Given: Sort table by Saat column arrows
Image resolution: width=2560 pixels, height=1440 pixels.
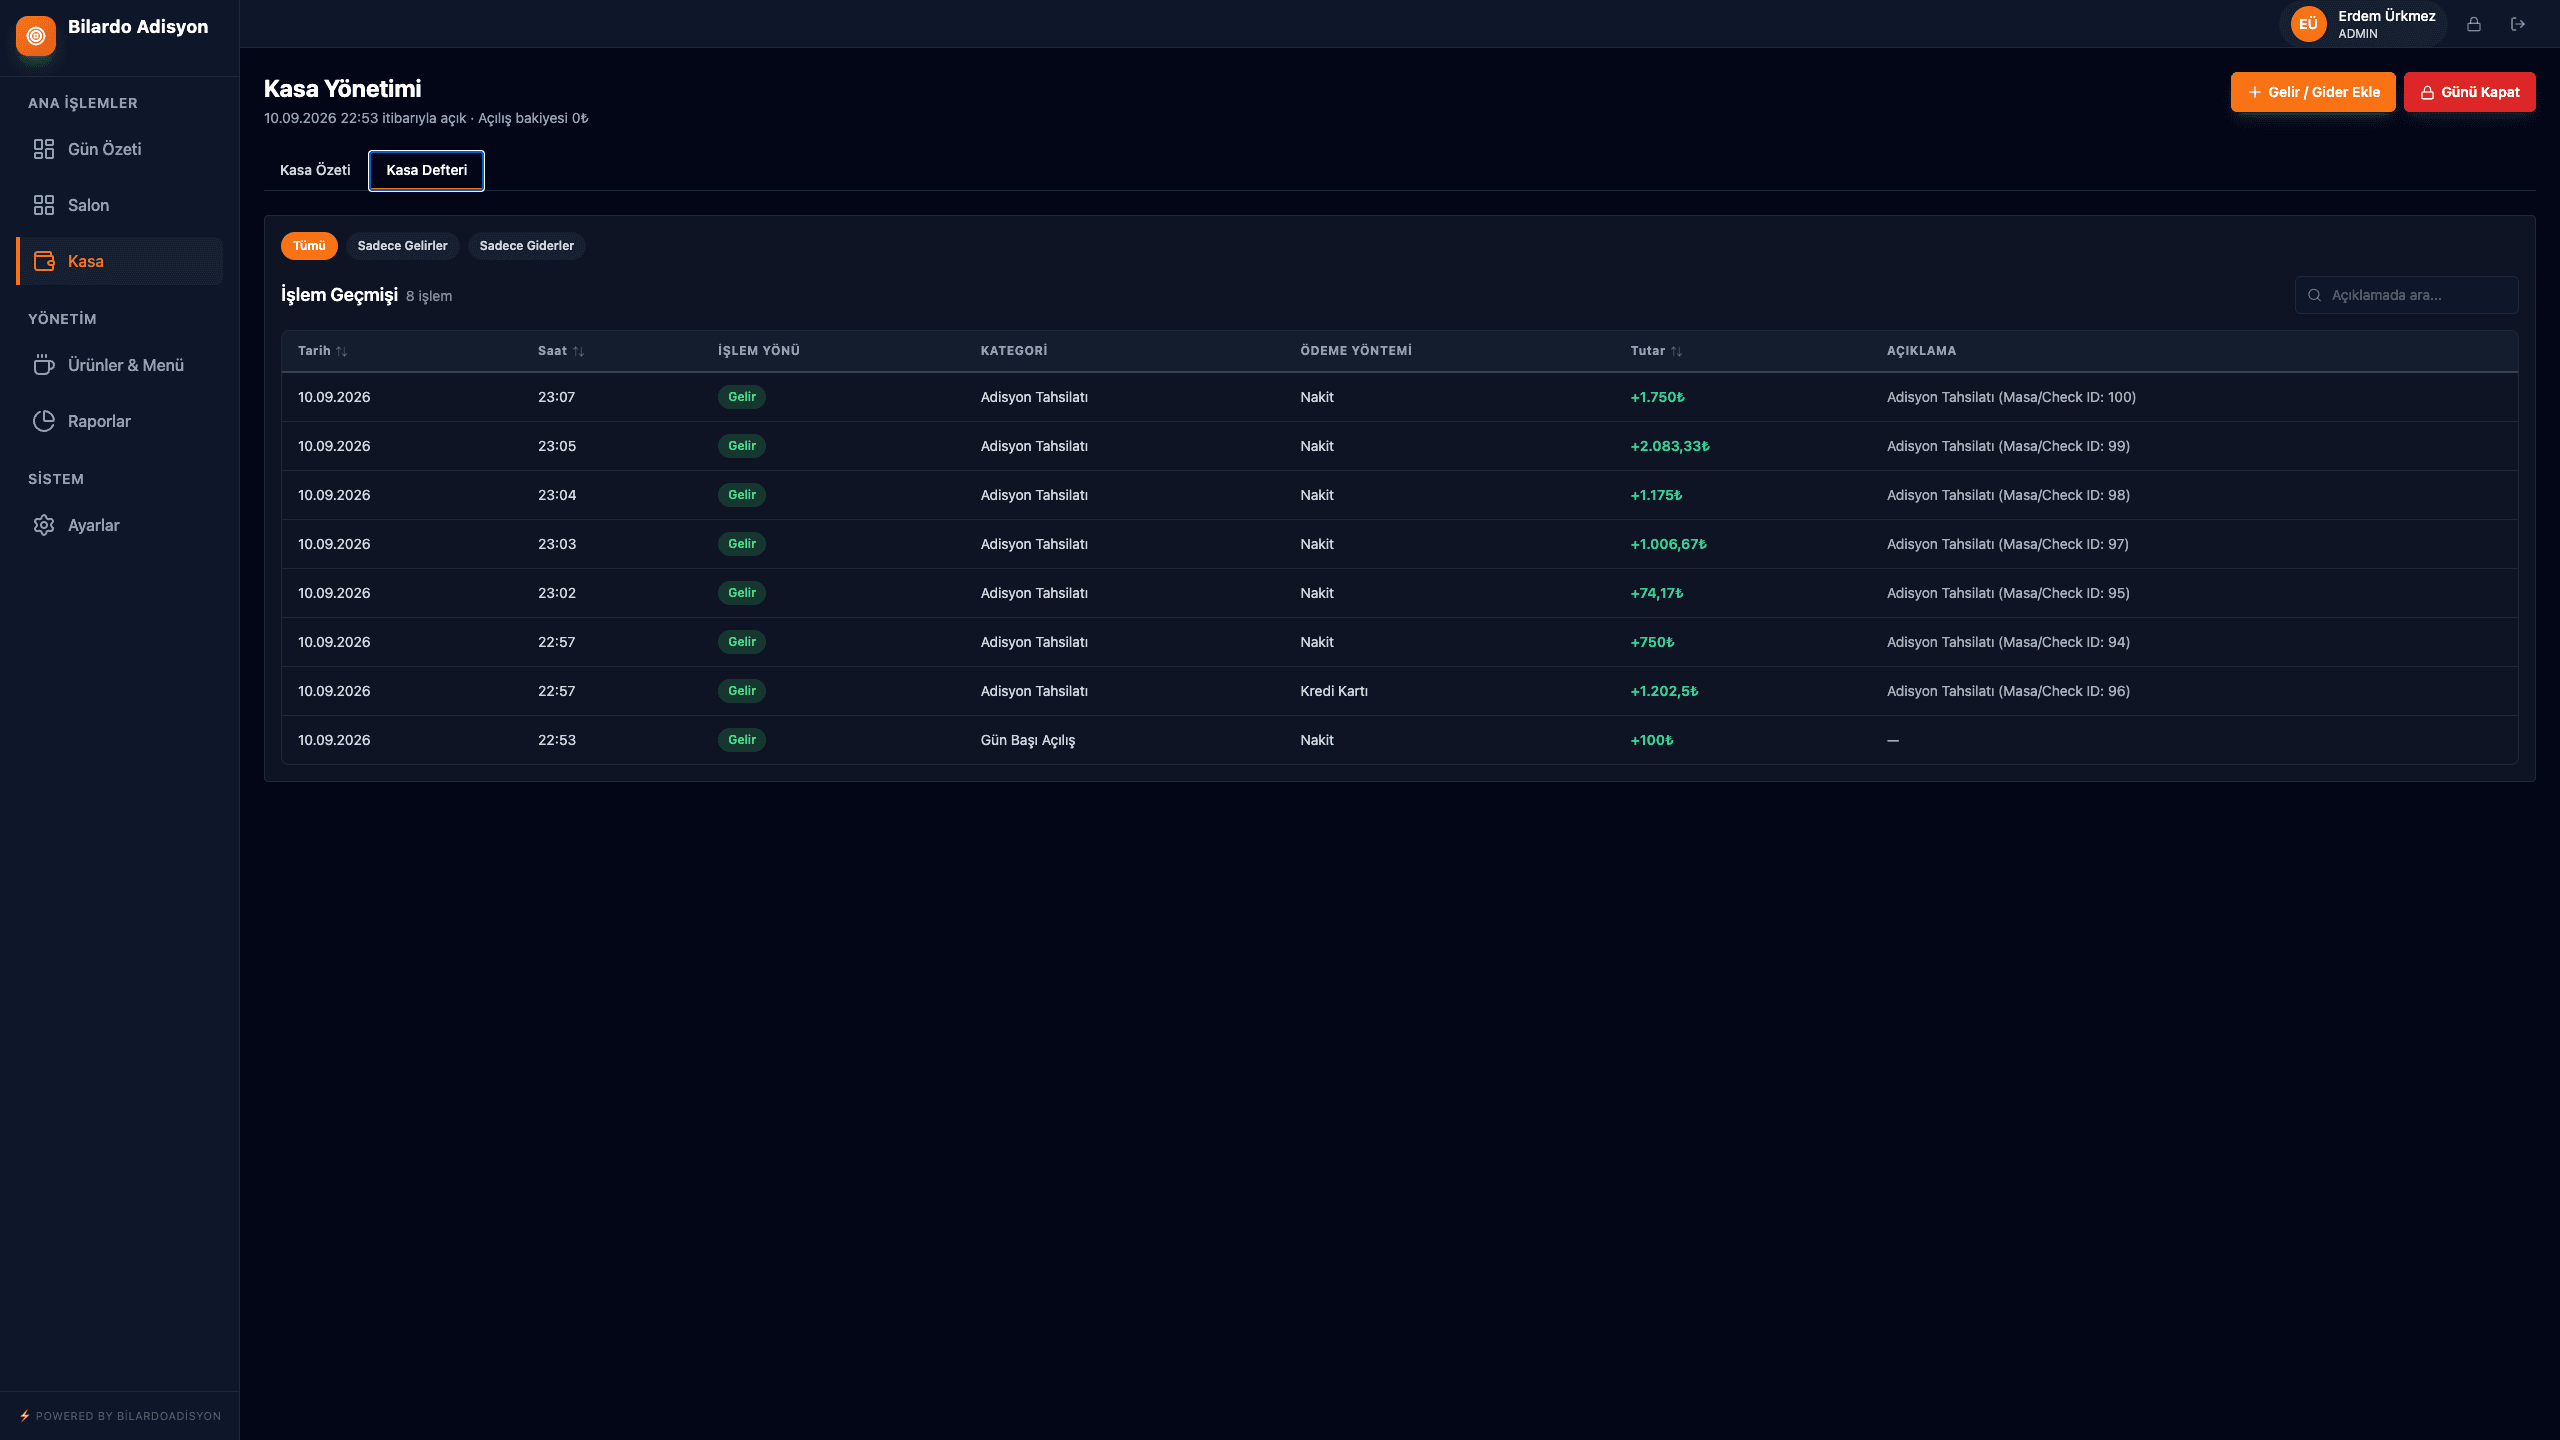Looking at the screenshot, I should (578, 351).
